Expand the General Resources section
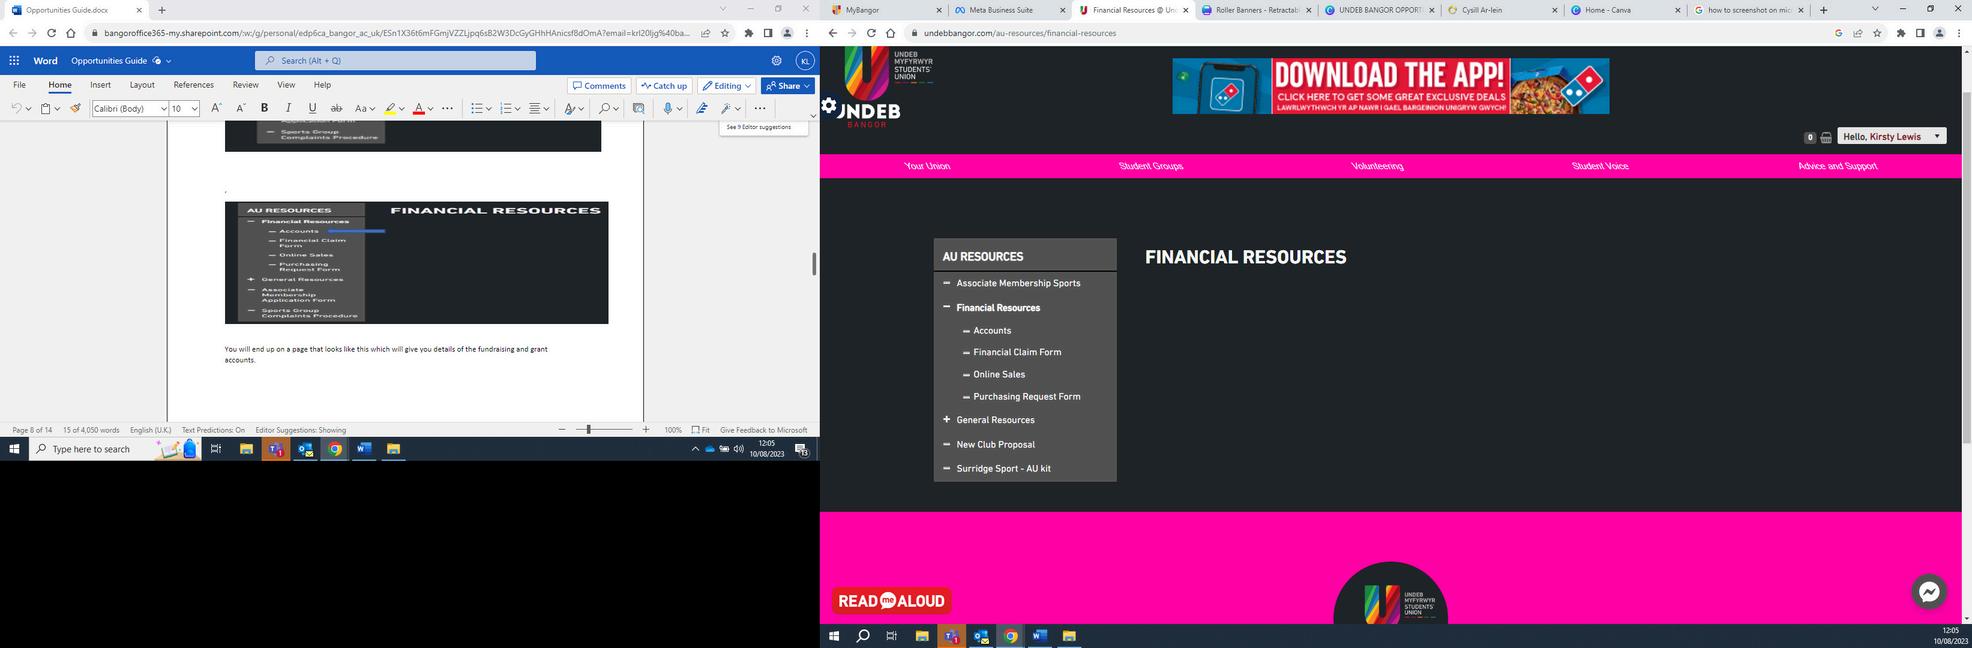1972x648 pixels. click(x=947, y=420)
